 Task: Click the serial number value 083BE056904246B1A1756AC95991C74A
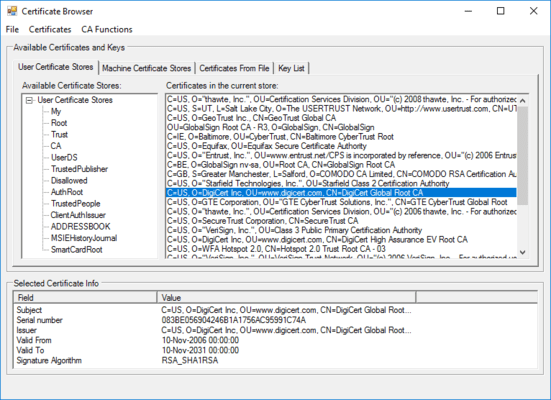(234, 320)
